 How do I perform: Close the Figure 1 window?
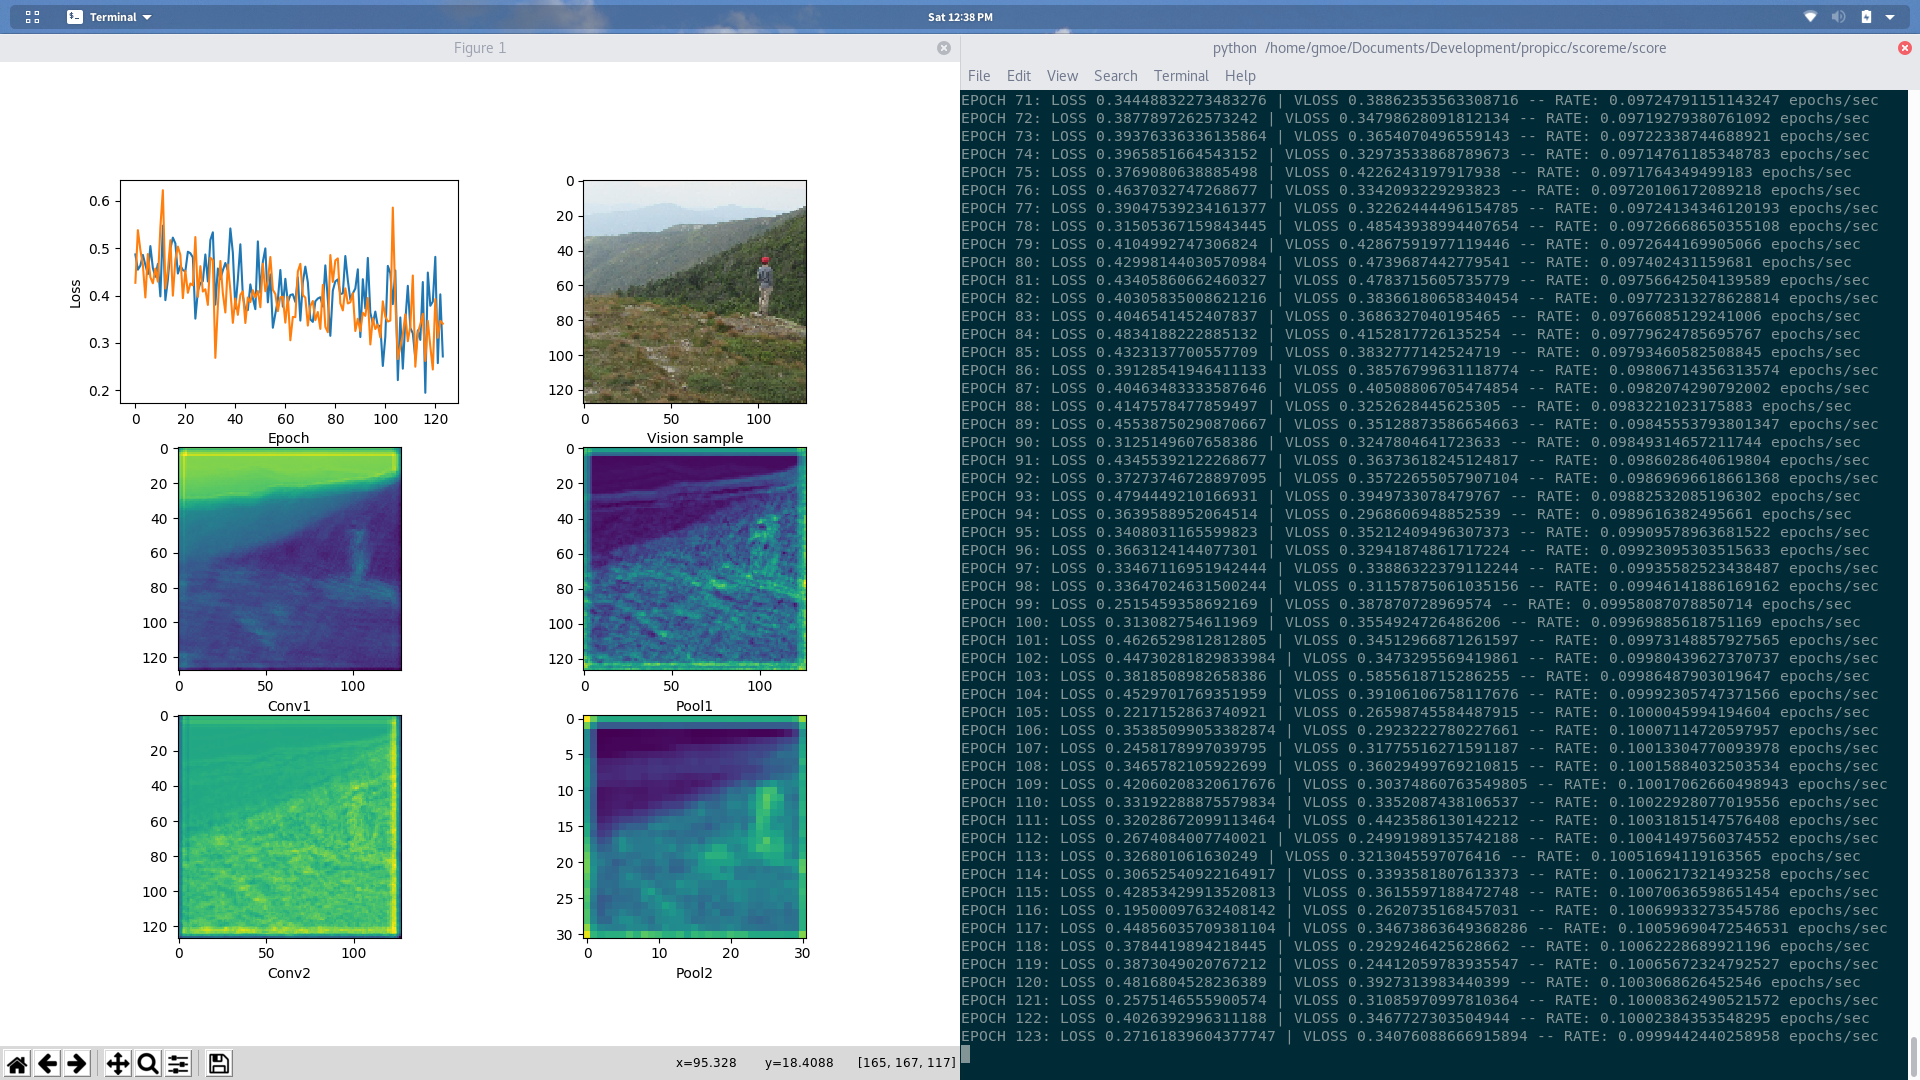coord(944,48)
